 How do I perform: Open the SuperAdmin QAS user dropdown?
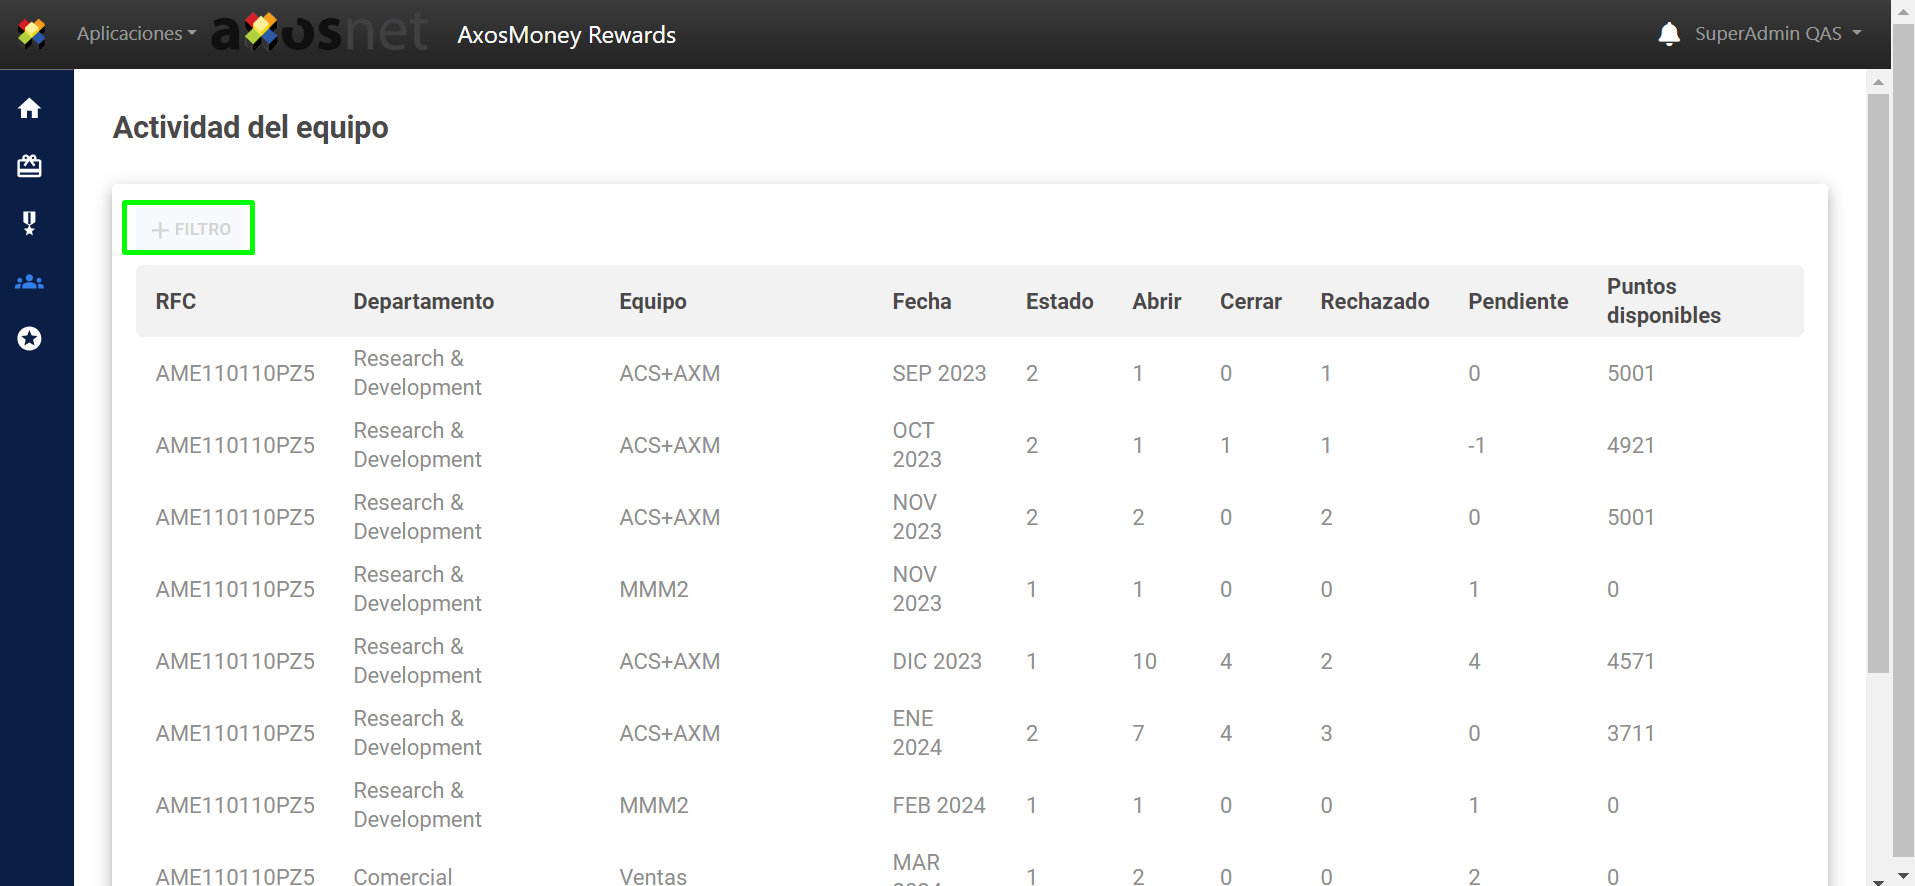pyautogui.click(x=1777, y=34)
